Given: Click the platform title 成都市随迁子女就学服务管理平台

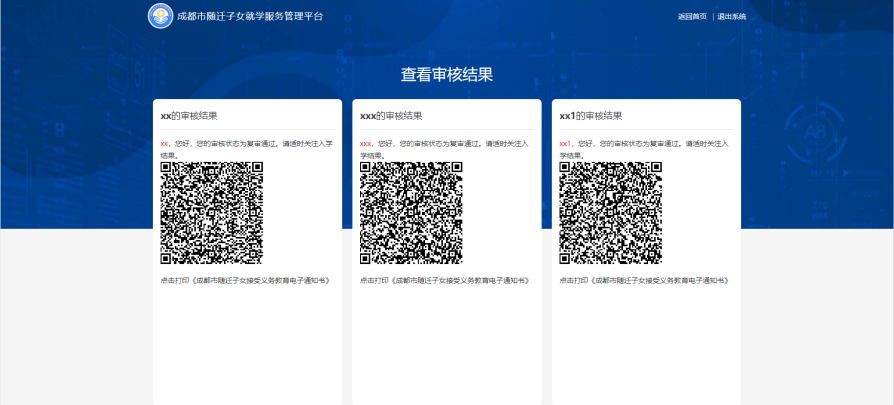Looking at the screenshot, I should point(250,17).
